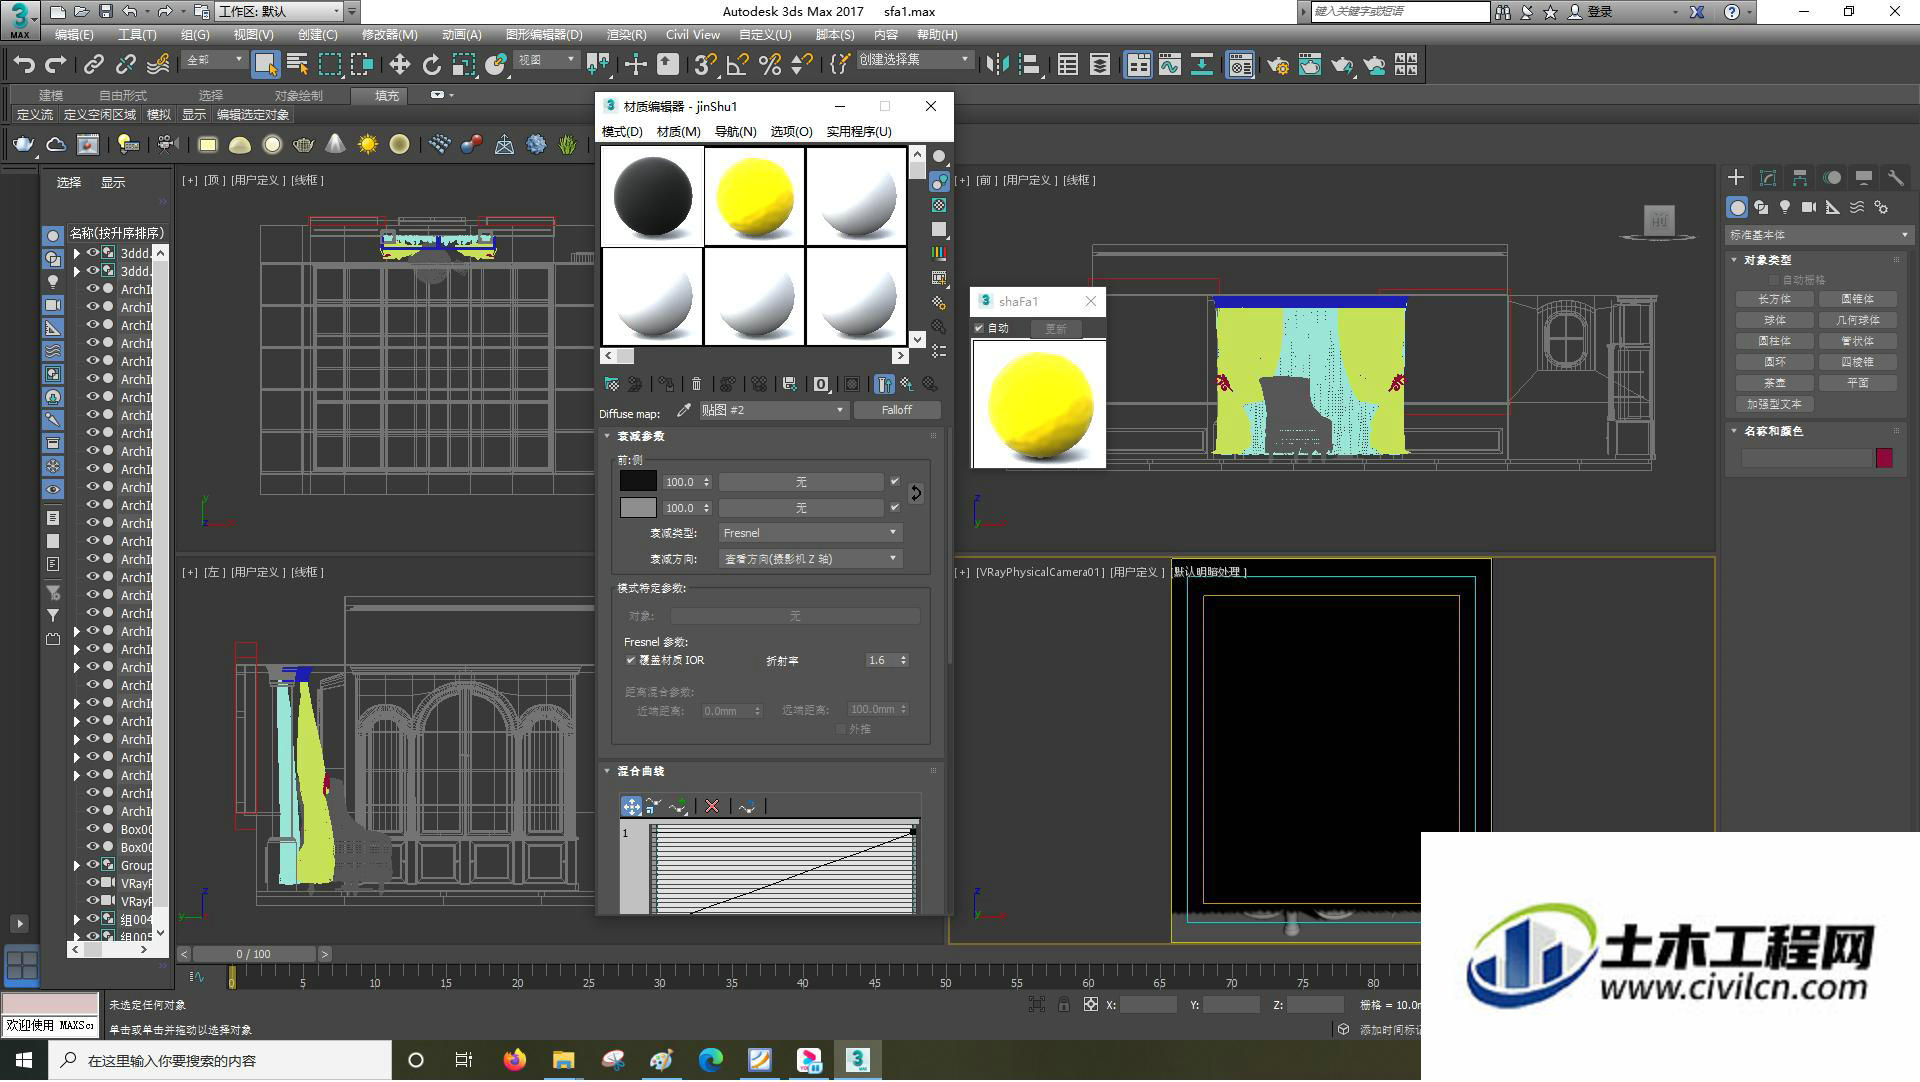Click 茶壶 teapot creation button
1920x1082 pixels.
[x=1775, y=383]
